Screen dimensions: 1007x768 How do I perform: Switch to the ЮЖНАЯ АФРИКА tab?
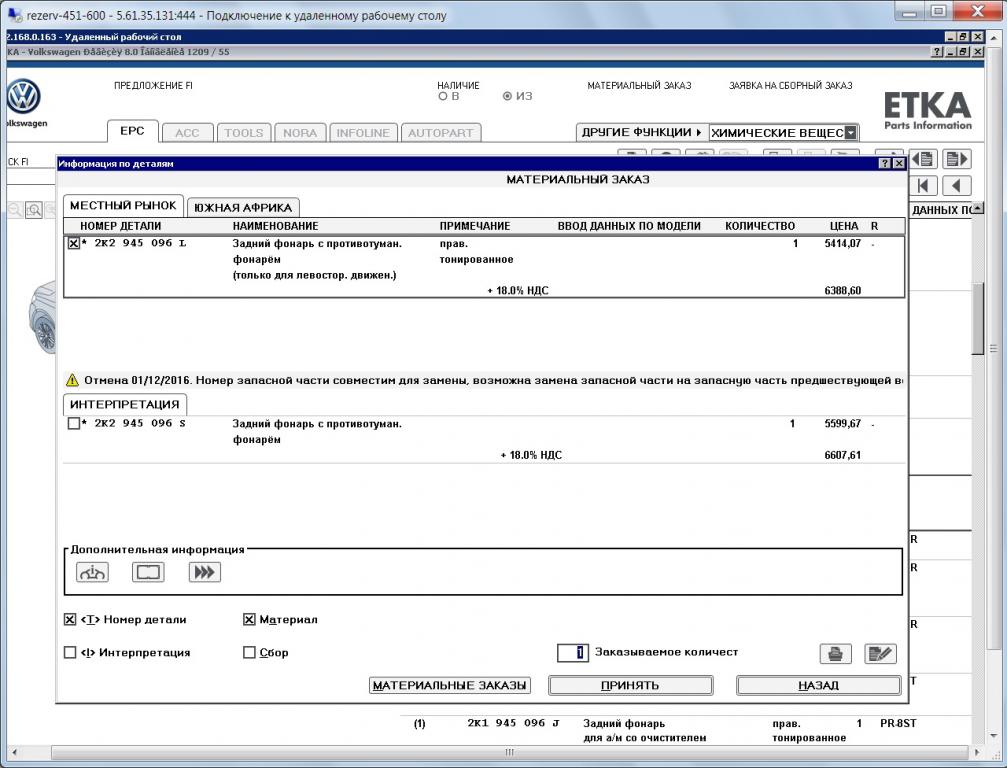click(243, 207)
